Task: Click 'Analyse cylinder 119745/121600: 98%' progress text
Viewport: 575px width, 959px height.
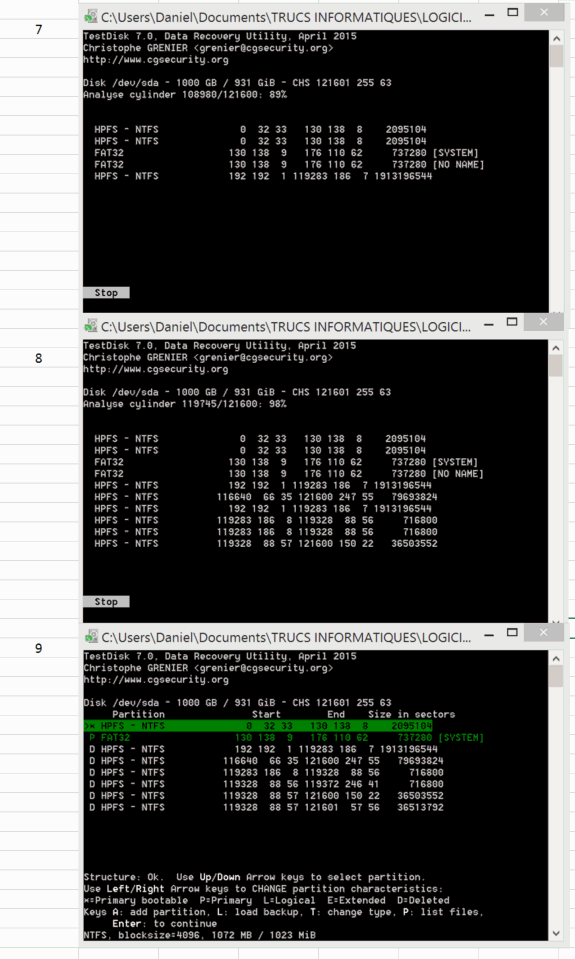Action: coord(185,404)
